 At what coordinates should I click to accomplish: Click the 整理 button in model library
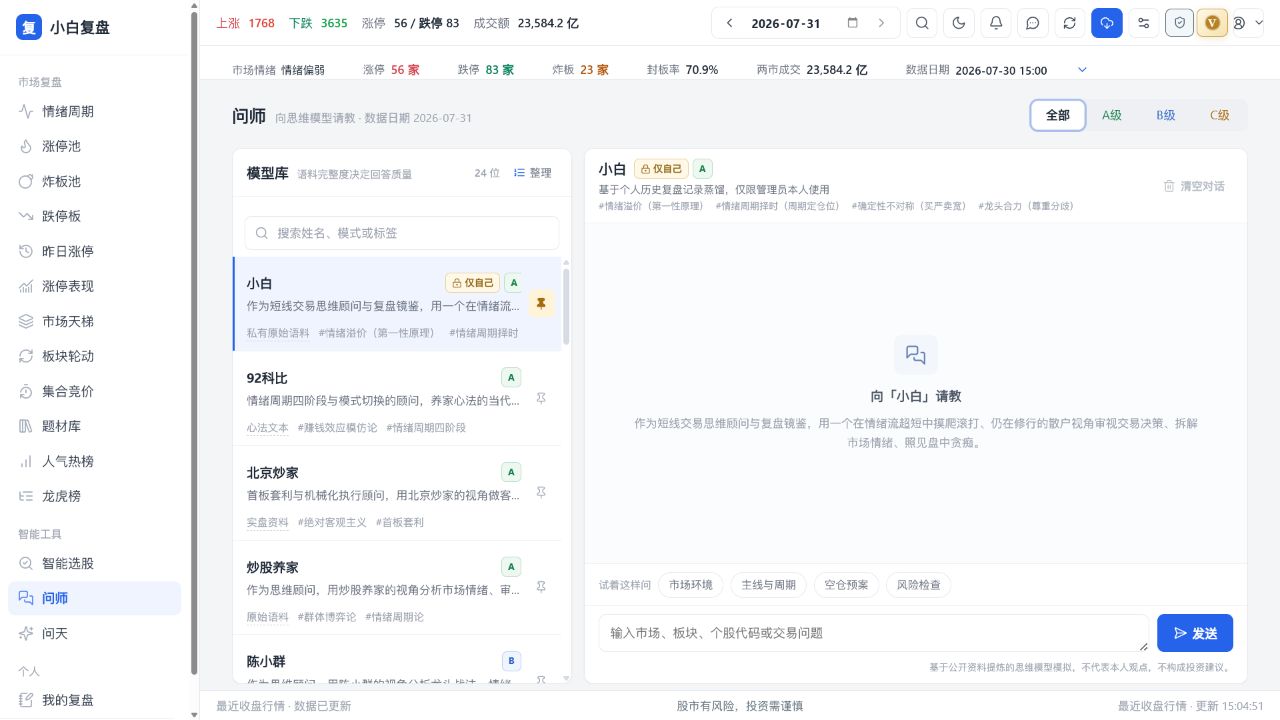[532, 173]
